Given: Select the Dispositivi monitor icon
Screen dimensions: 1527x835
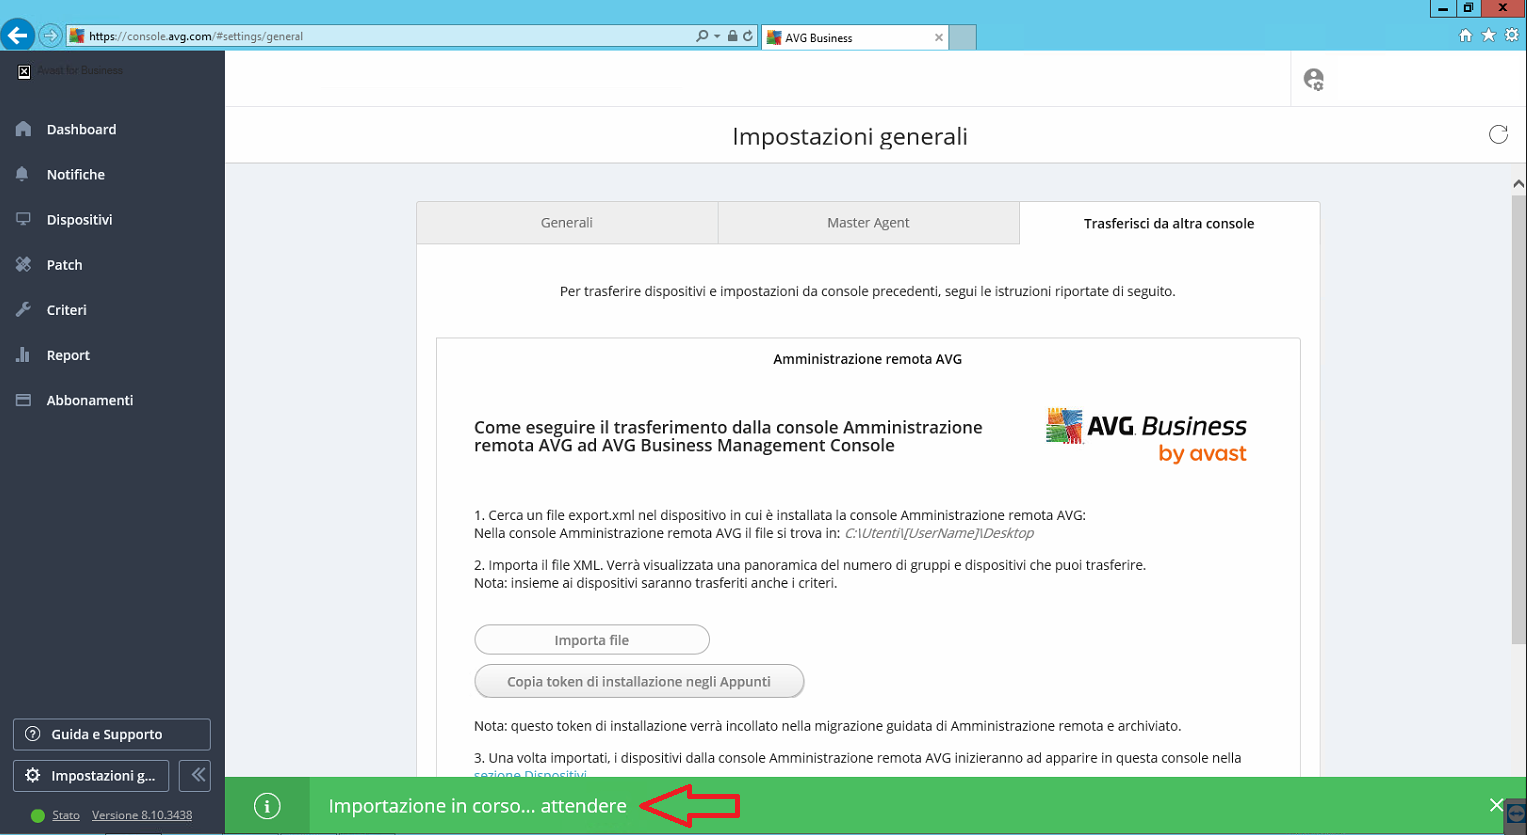Looking at the screenshot, I should point(23,219).
